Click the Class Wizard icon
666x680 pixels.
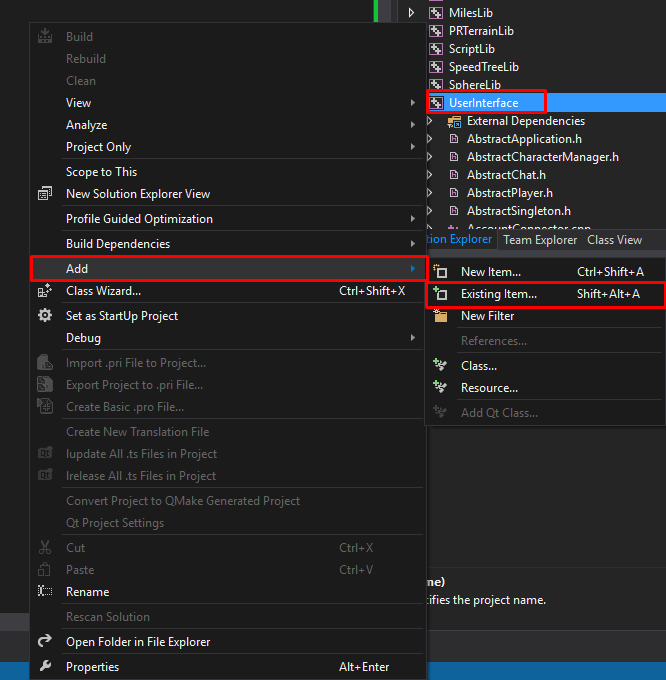click(45, 291)
